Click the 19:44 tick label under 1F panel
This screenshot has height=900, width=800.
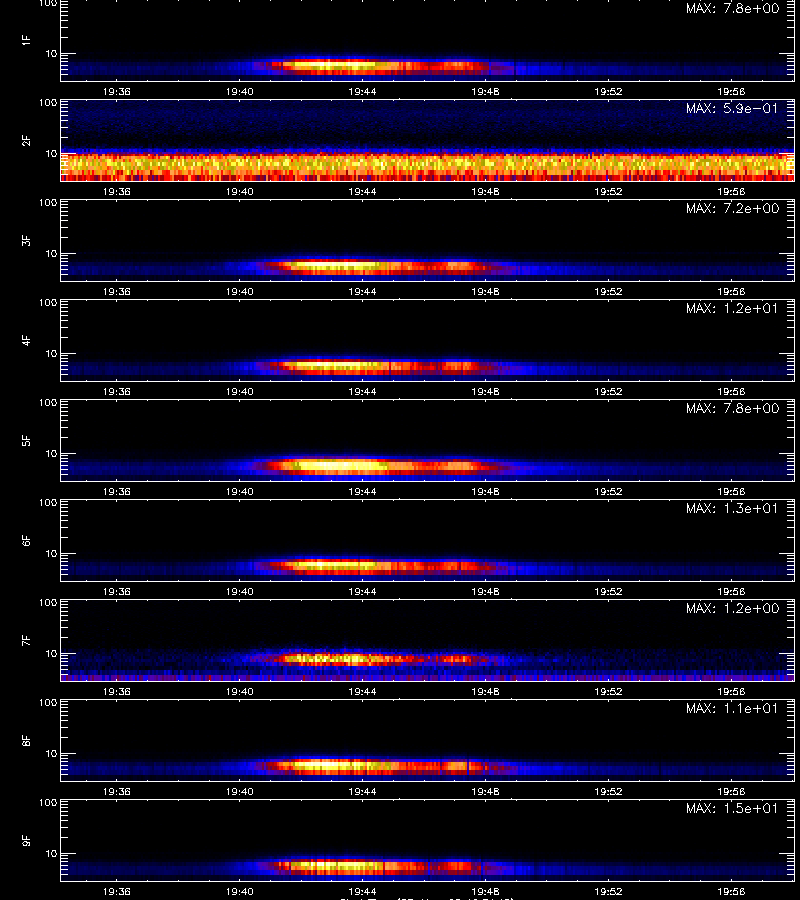coord(362,92)
